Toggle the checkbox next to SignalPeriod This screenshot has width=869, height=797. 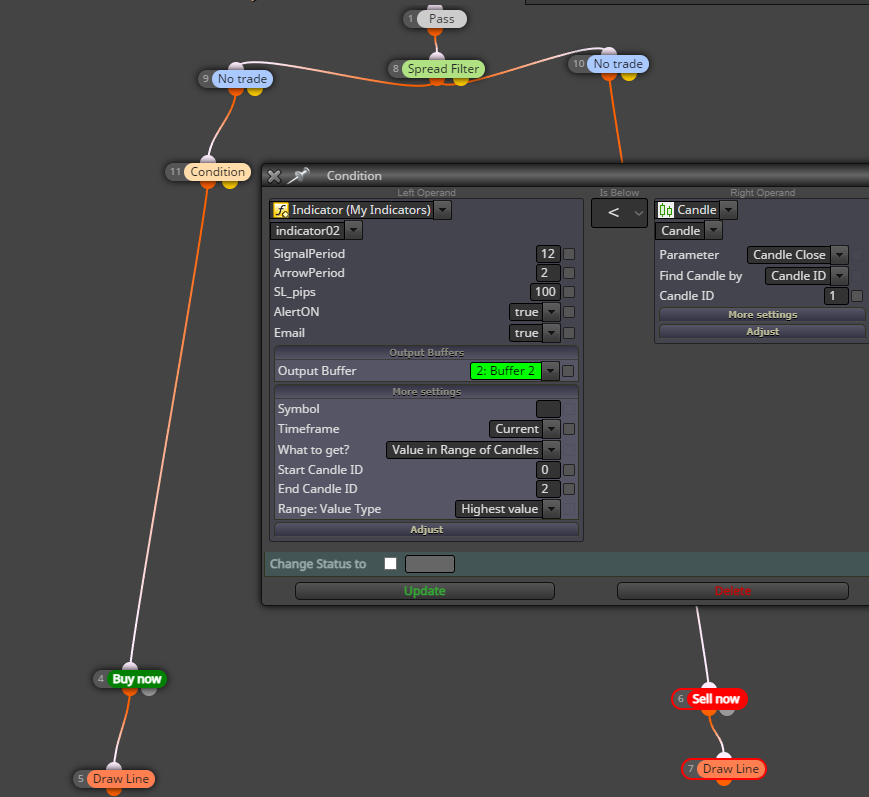[569, 254]
